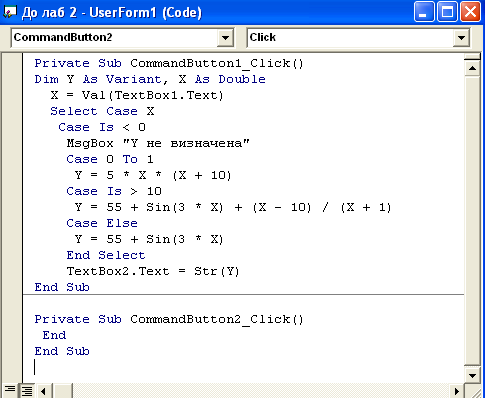The width and height of the screenshot is (485, 398).
Task: Close the UserForm1 code window
Action: (470, 12)
